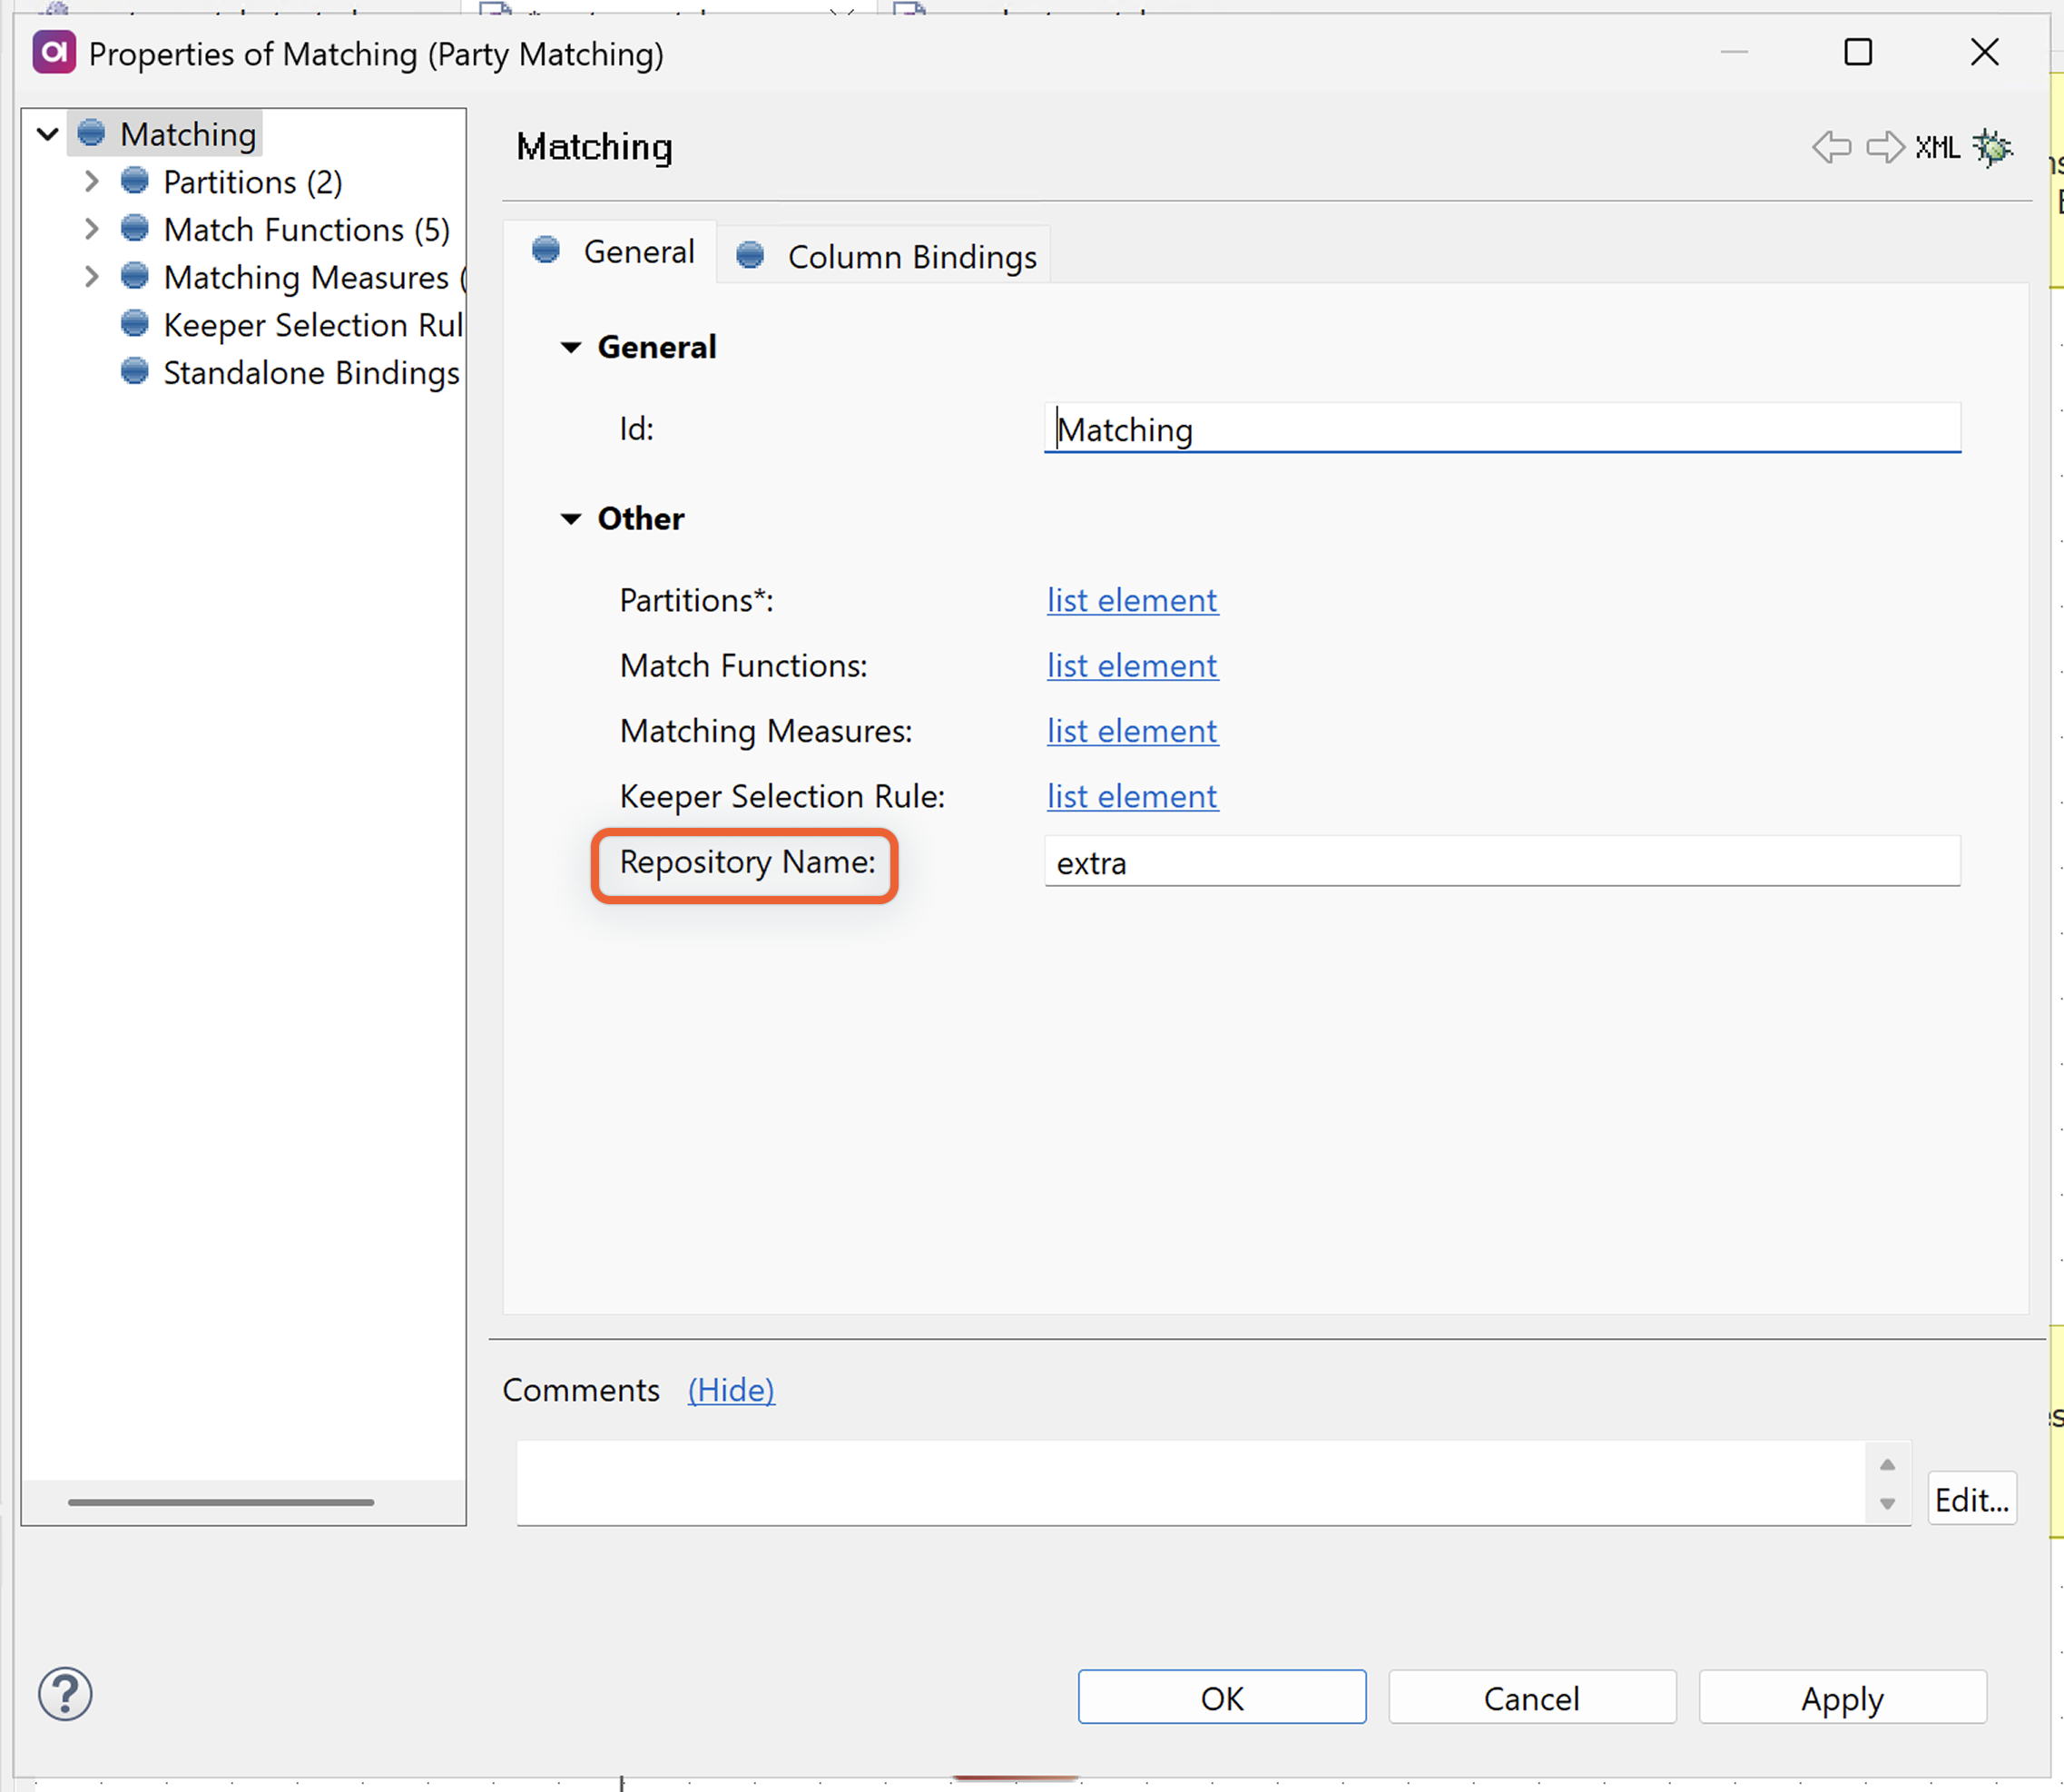The width and height of the screenshot is (2064, 1792).
Task: Expand the Matching Measures node
Action: click(x=92, y=277)
